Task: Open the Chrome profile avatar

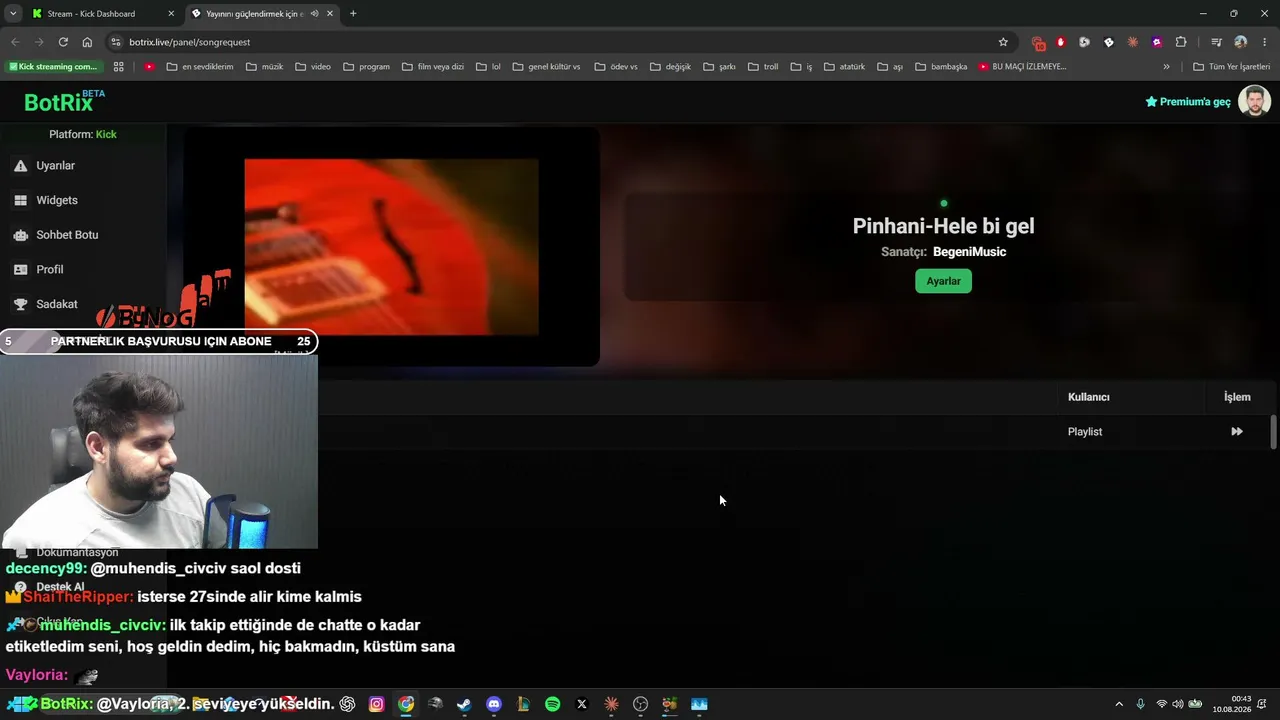Action: coord(1241,42)
